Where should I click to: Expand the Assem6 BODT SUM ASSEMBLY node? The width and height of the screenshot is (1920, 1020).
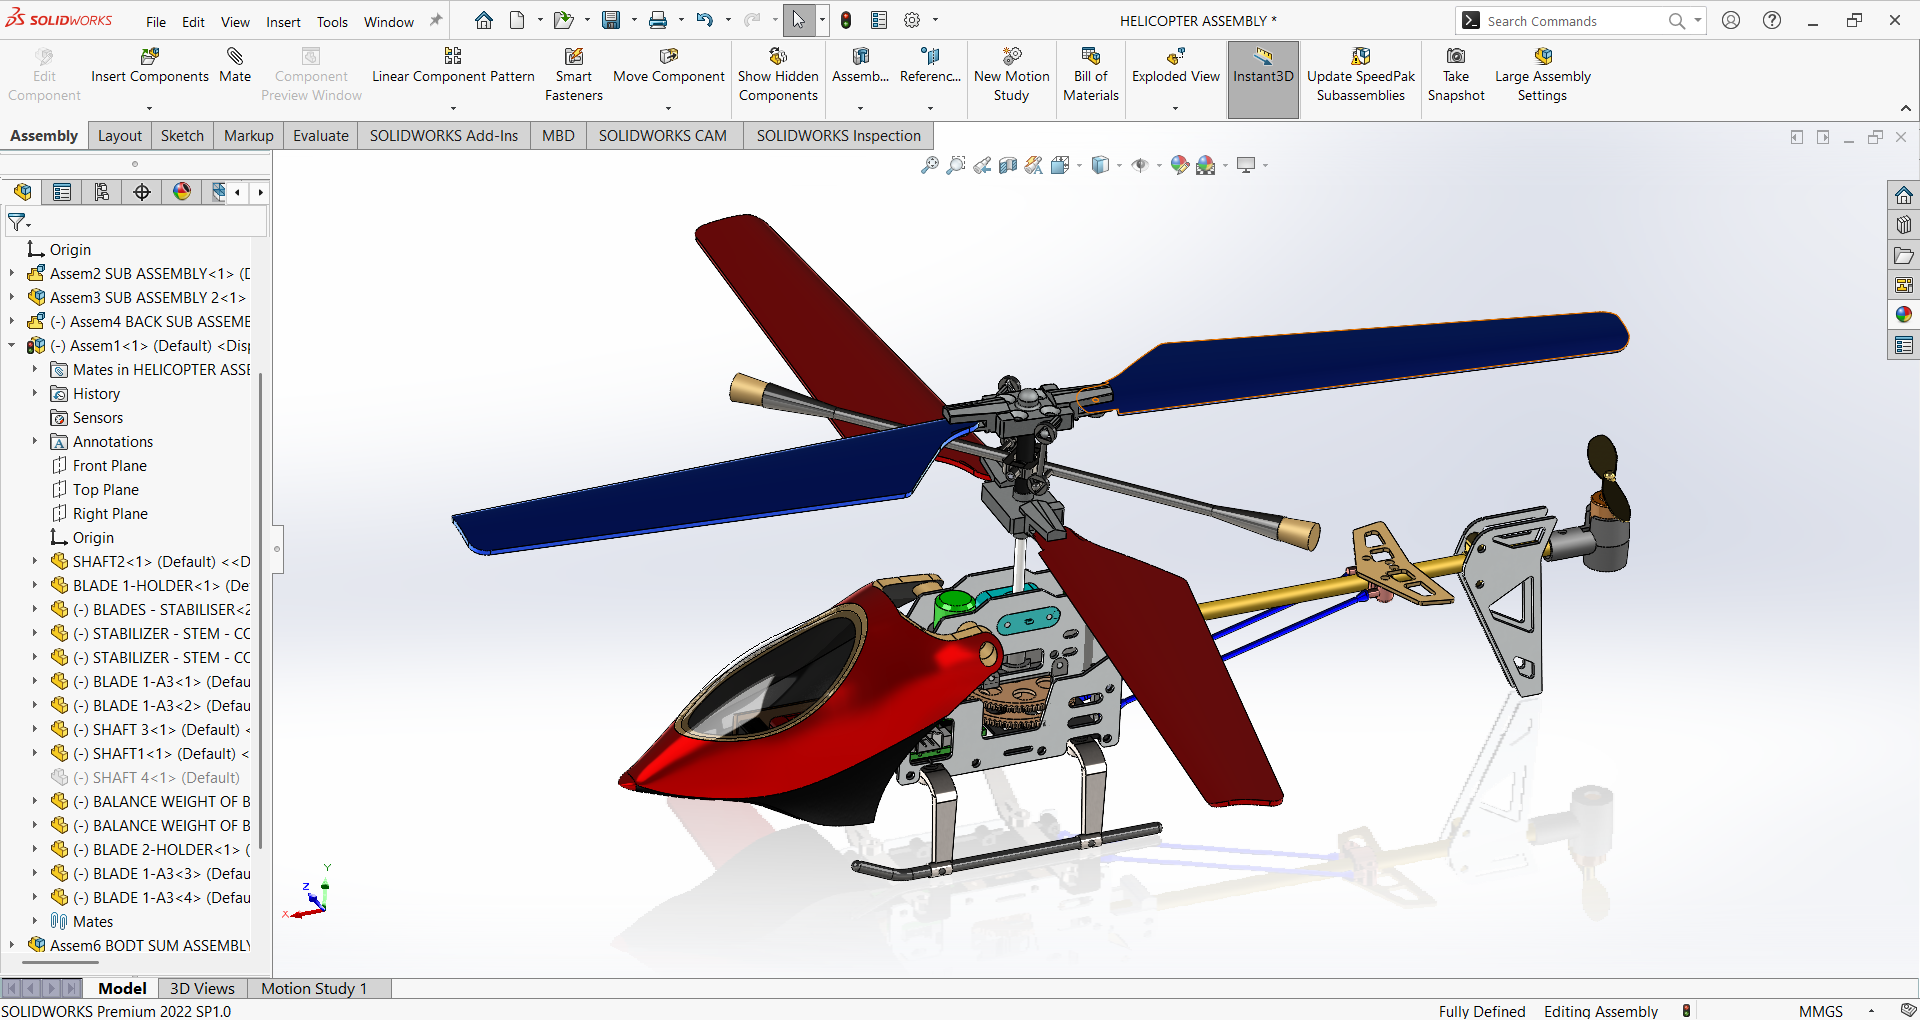coord(12,945)
